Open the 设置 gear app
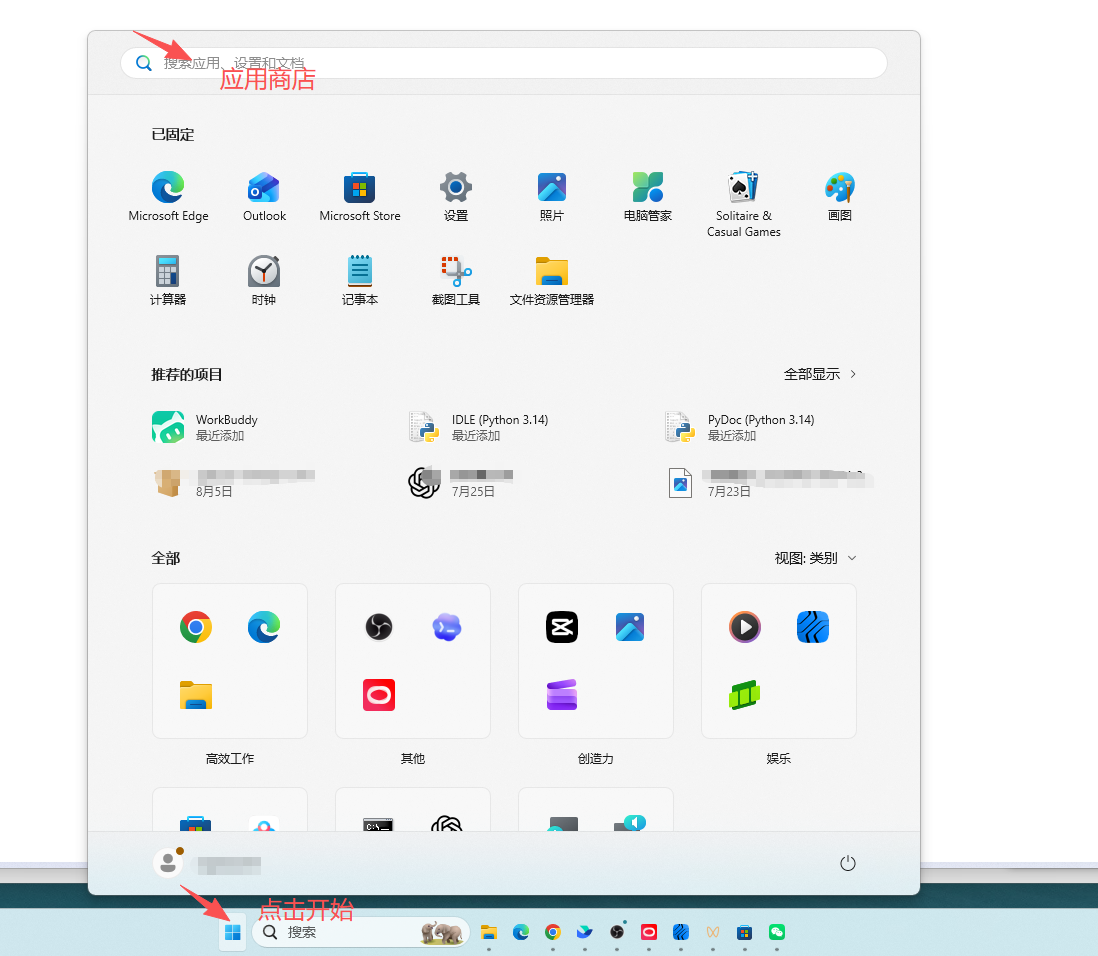The image size is (1098, 956). pyautogui.click(x=456, y=197)
